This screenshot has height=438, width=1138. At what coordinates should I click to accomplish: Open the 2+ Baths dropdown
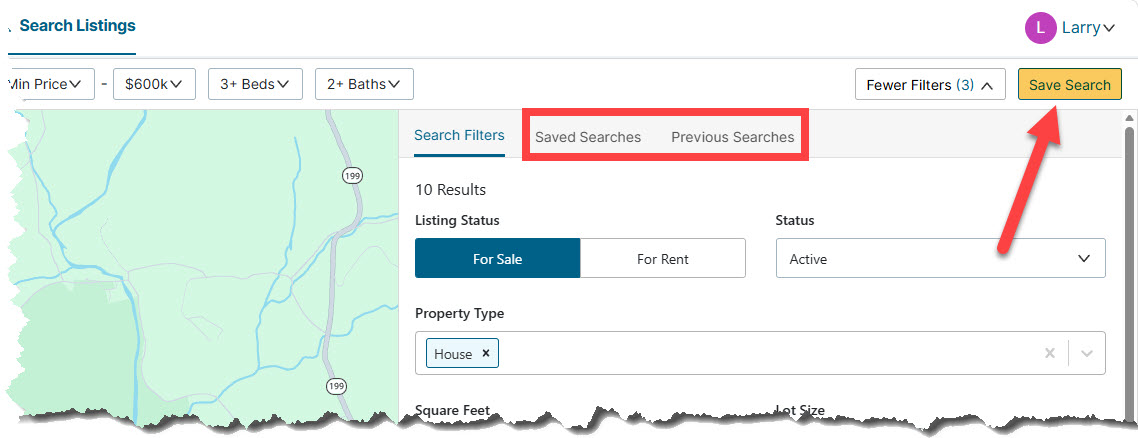click(x=364, y=84)
